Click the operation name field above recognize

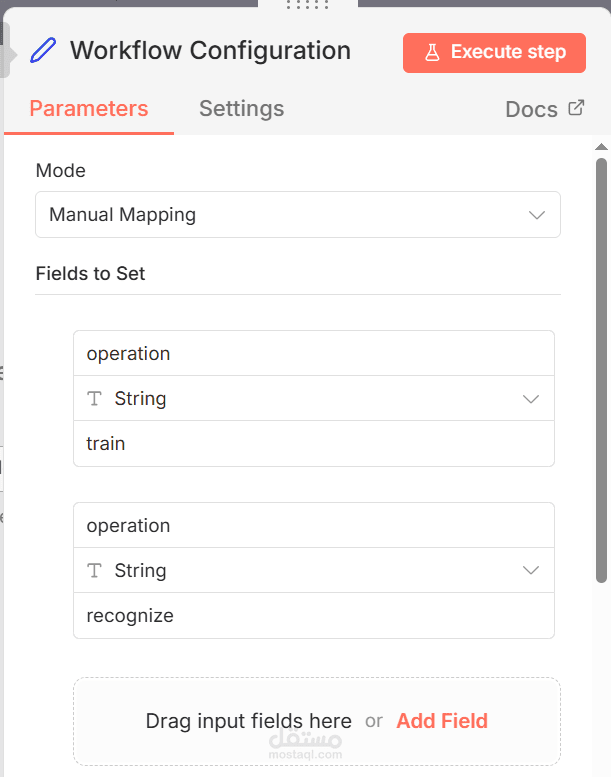(x=313, y=526)
